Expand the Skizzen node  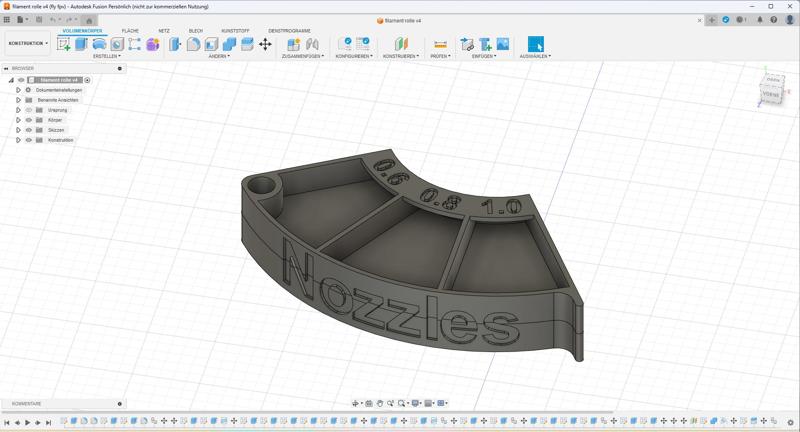tap(18, 130)
